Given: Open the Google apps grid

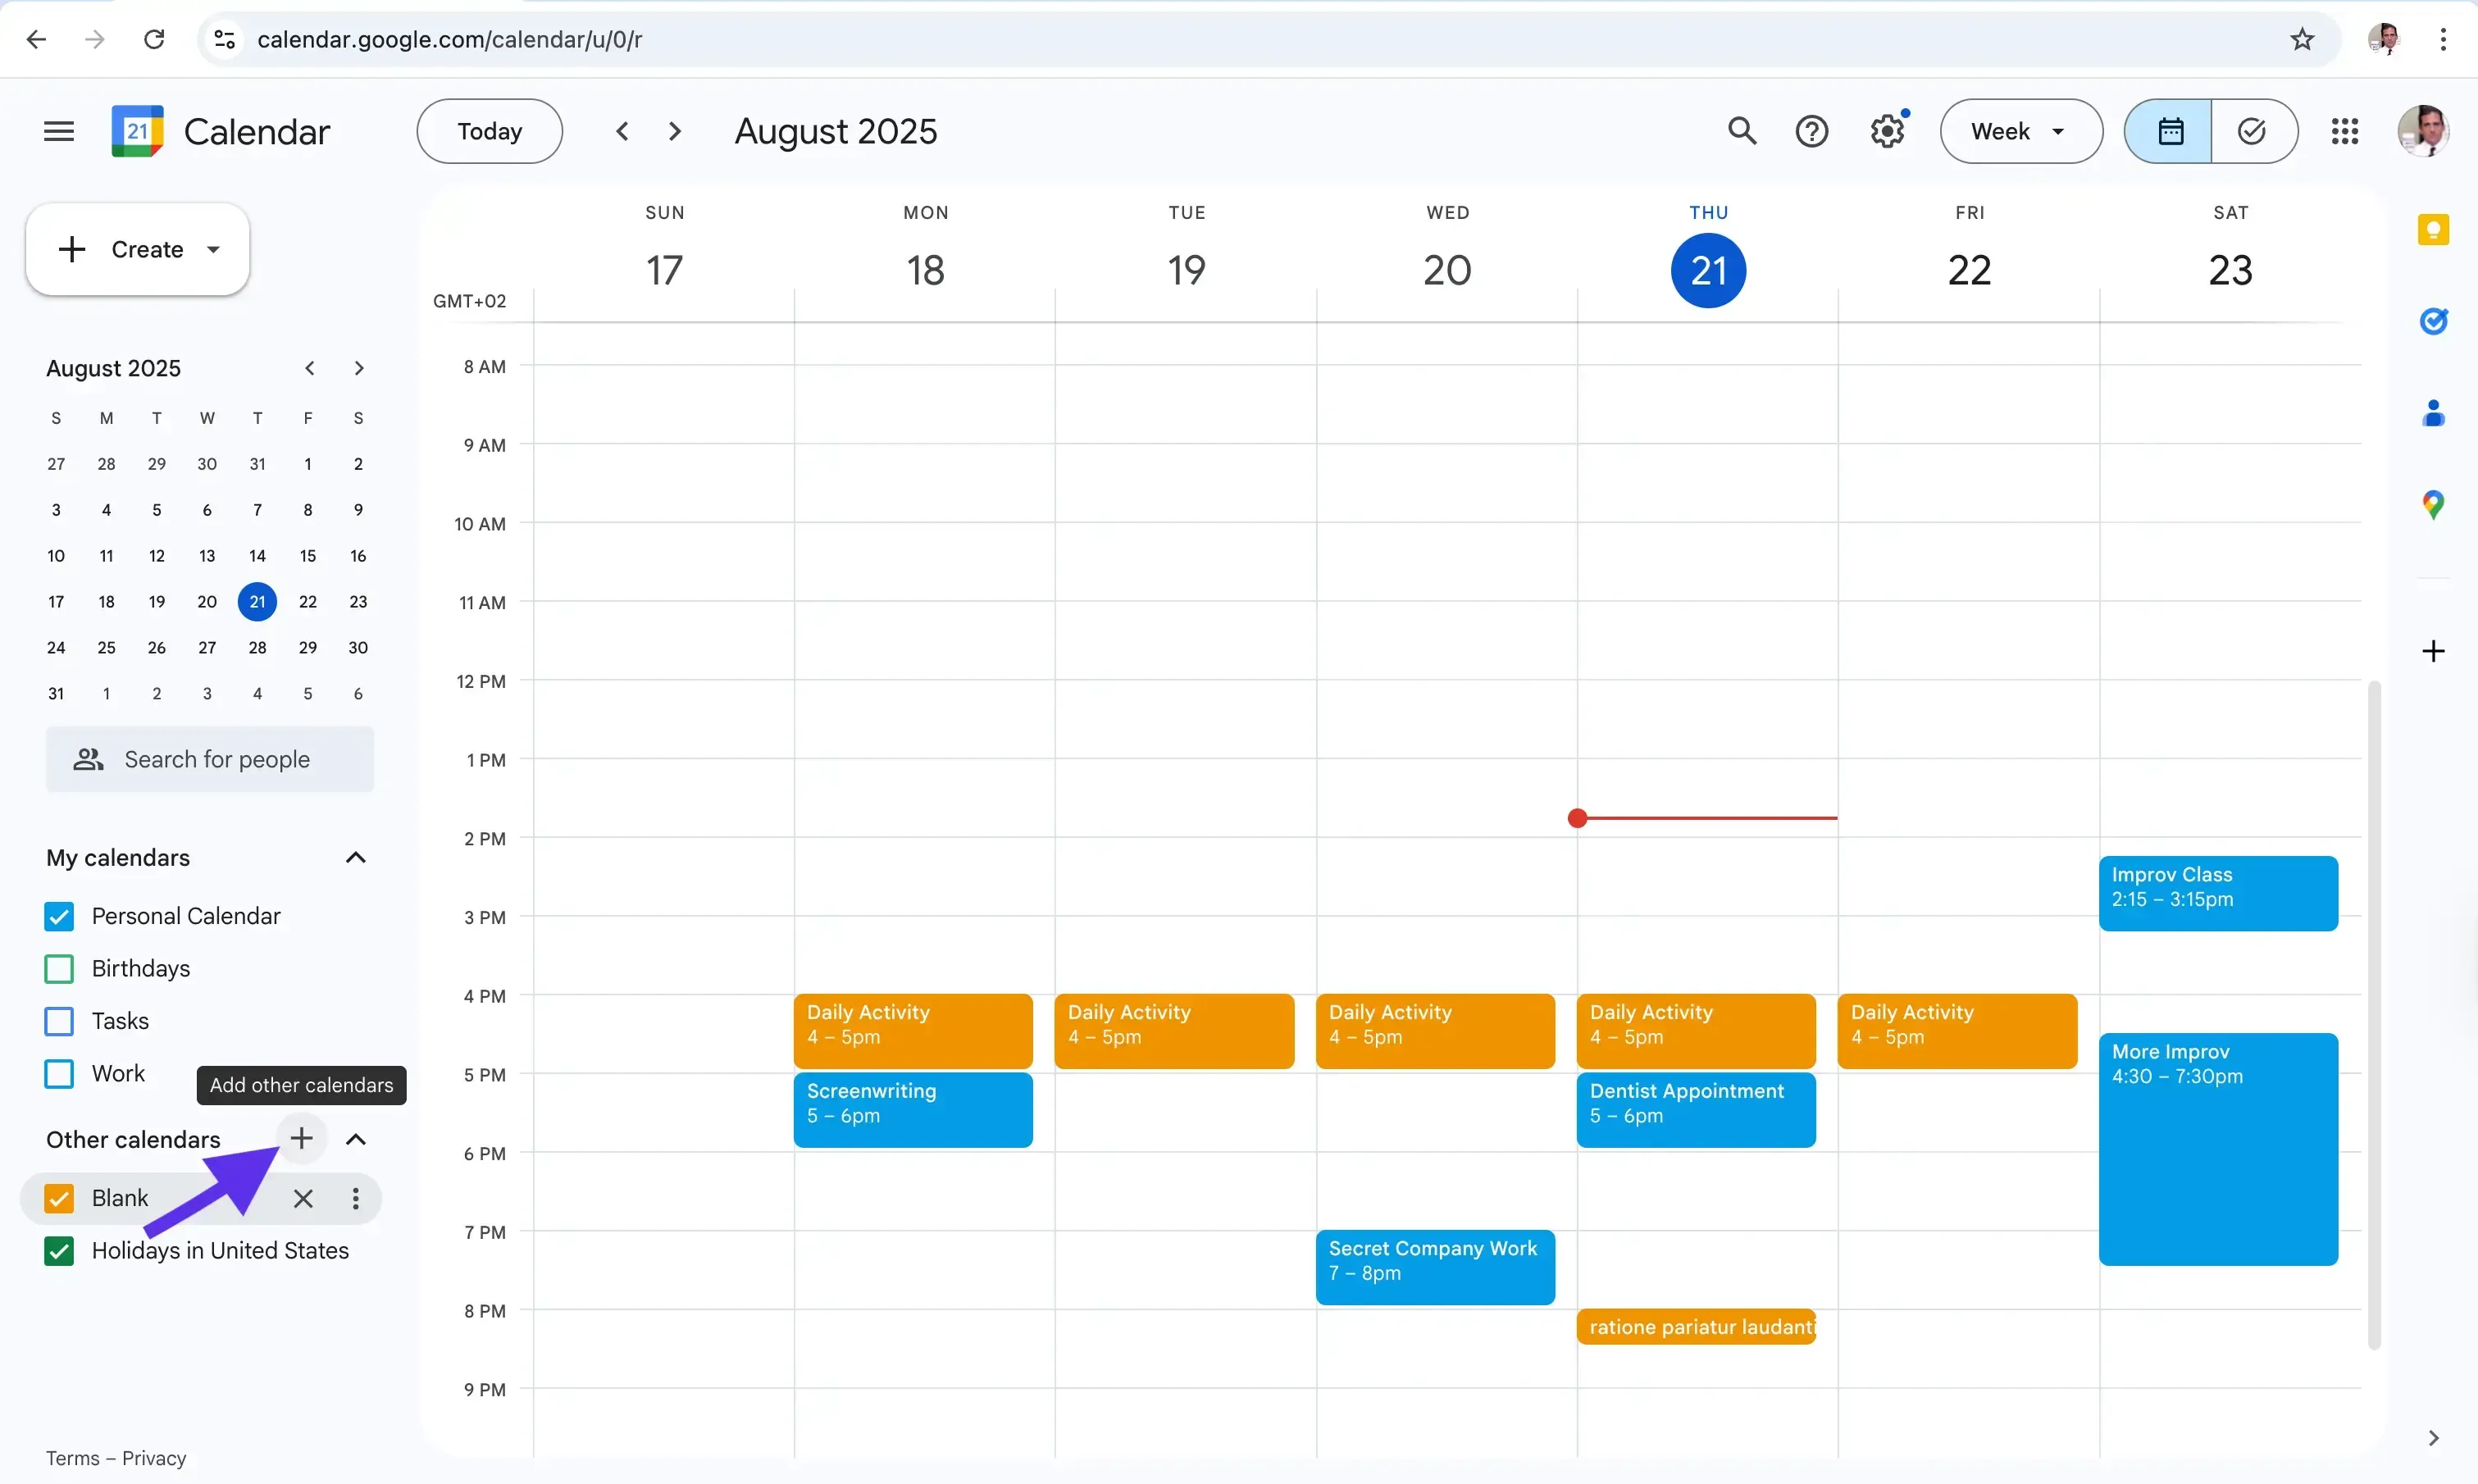Looking at the screenshot, I should (x=2344, y=131).
